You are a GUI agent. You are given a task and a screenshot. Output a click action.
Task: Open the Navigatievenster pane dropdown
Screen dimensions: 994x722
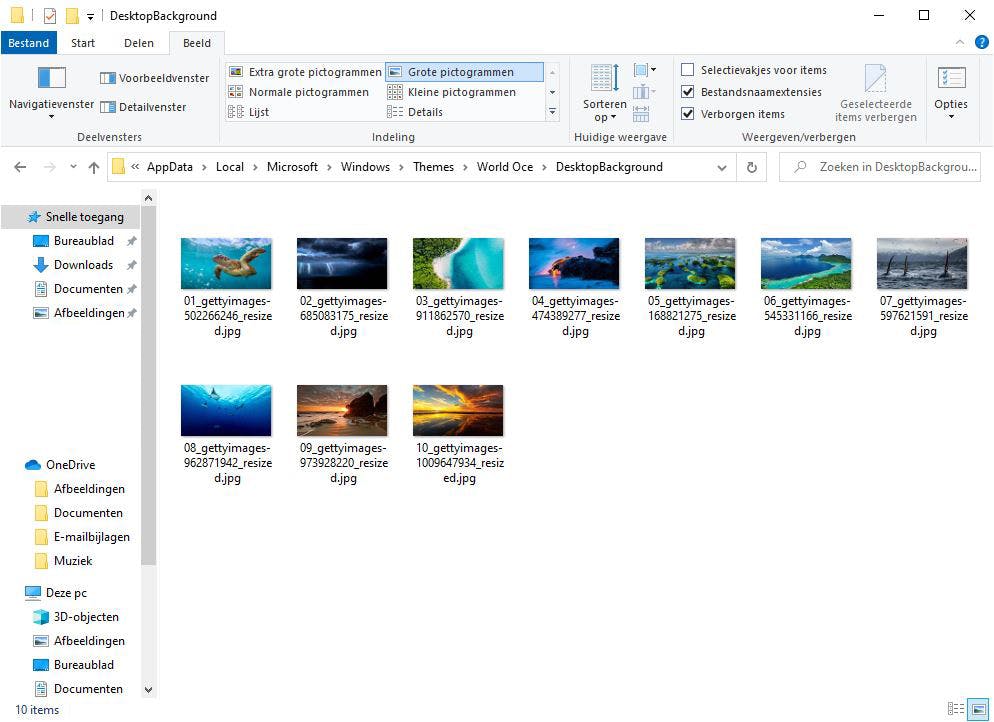tap(51, 93)
